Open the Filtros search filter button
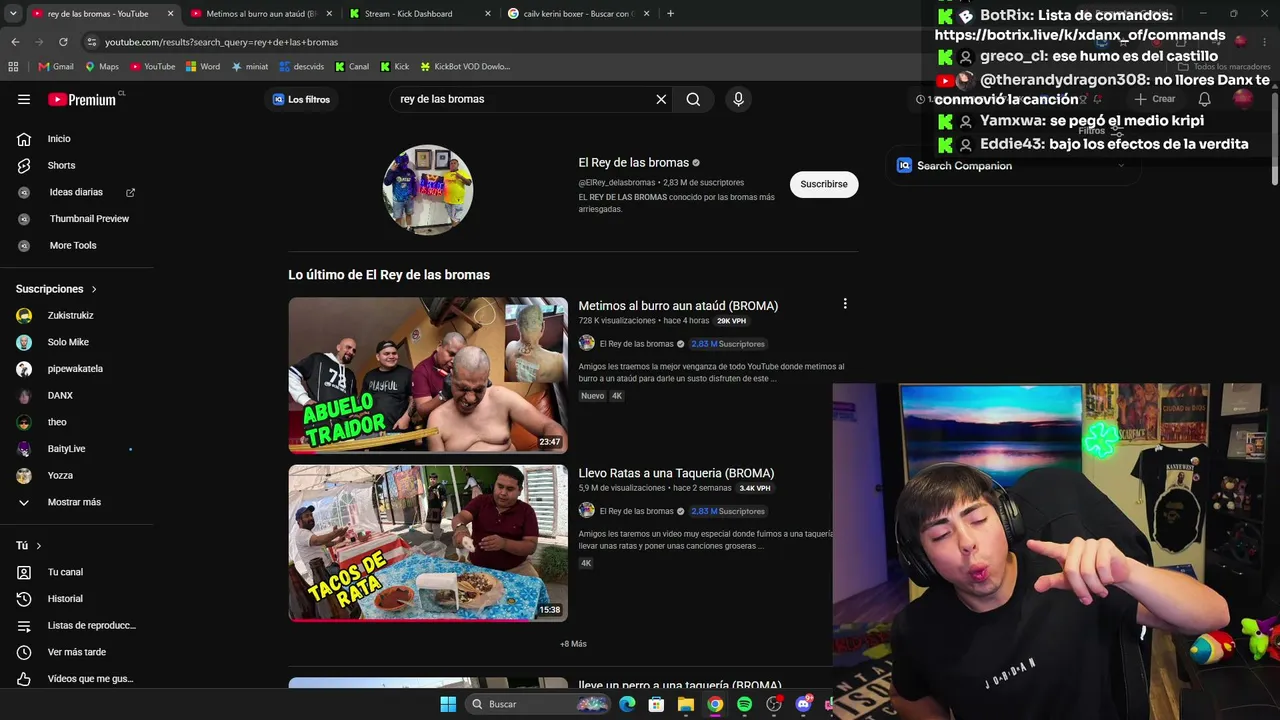The image size is (1280, 720). pyautogui.click(x=1100, y=131)
